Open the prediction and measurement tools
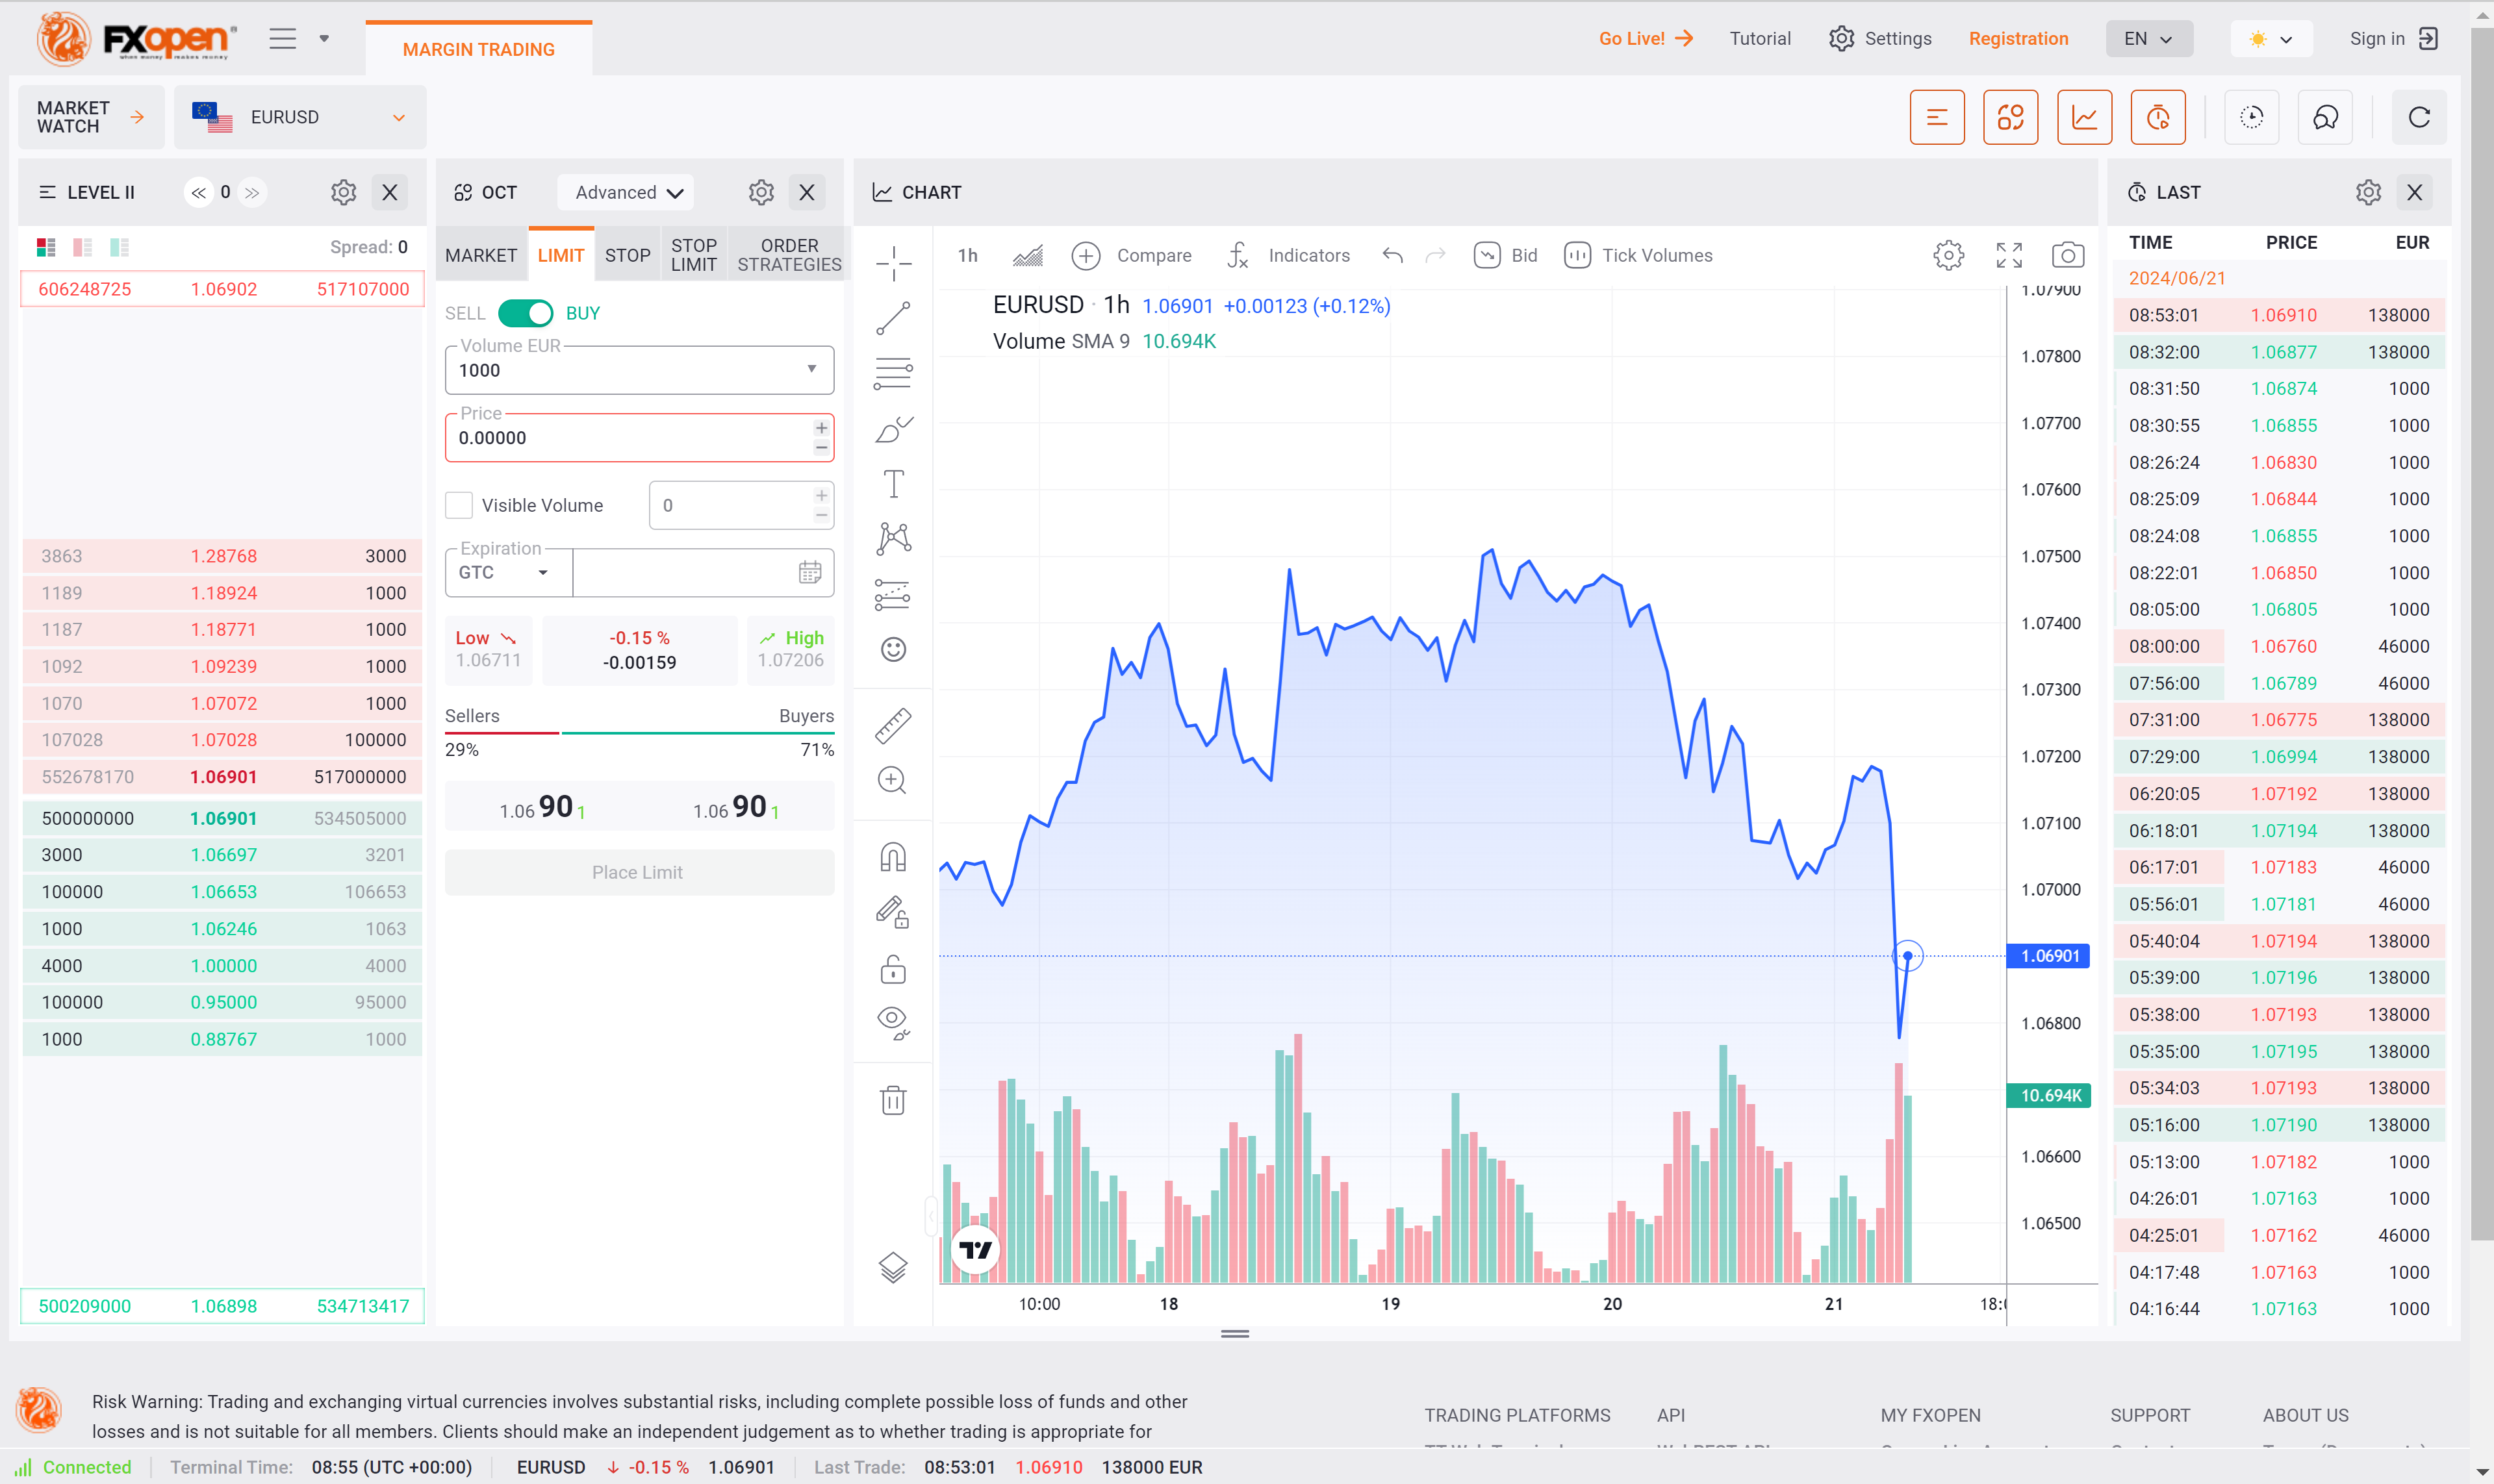The height and width of the screenshot is (1484, 2494). click(x=893, y=594)
